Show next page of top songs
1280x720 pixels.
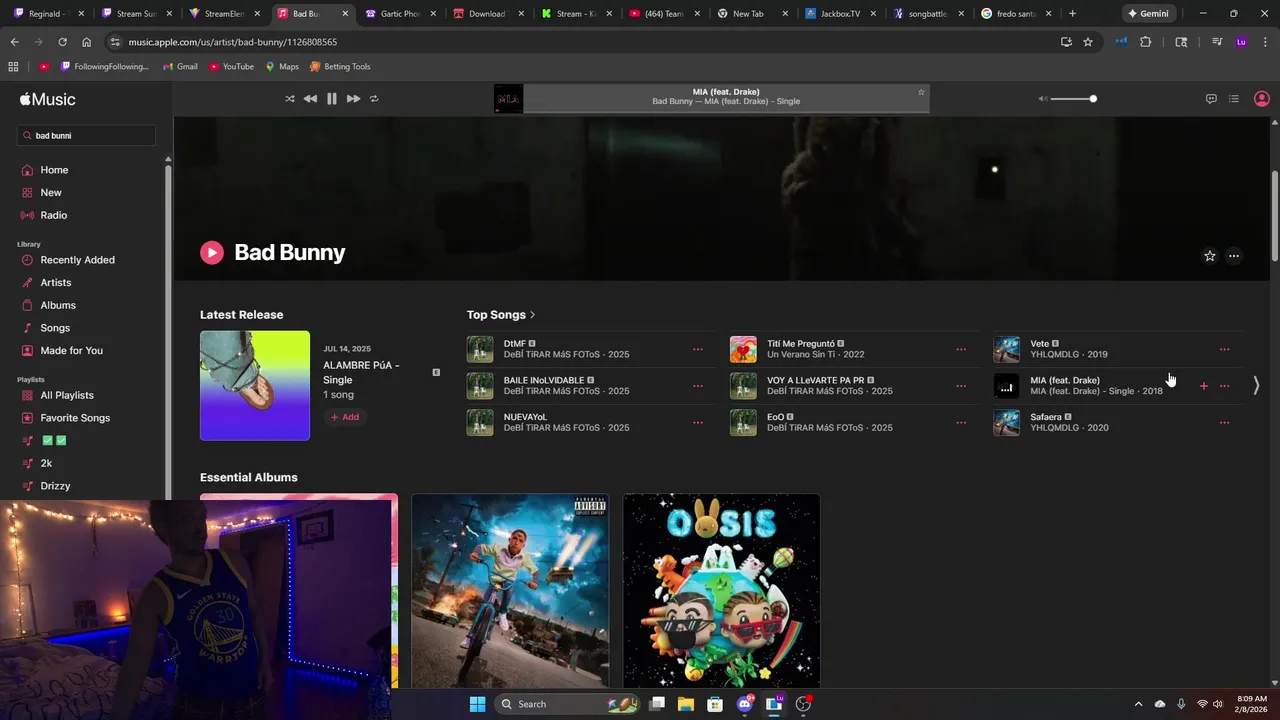tap(1256, 385)
